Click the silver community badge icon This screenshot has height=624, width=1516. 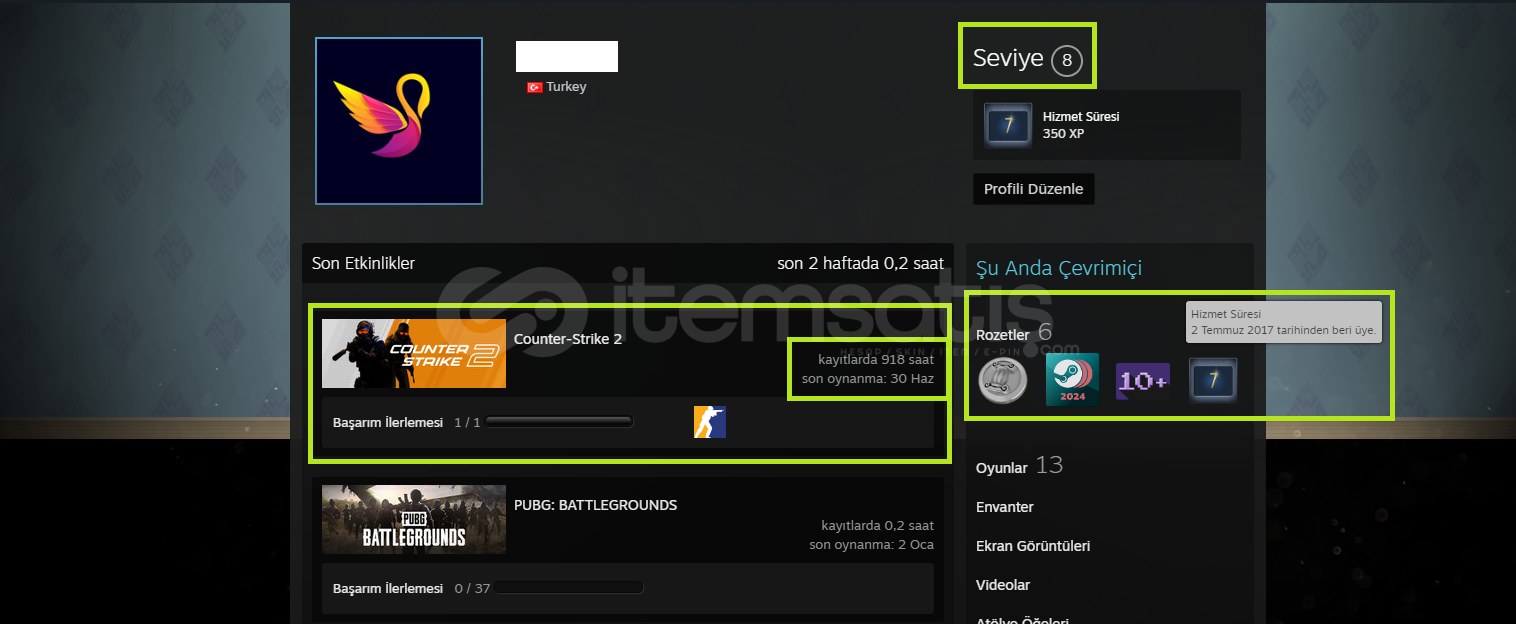[x=1001, y=381]
